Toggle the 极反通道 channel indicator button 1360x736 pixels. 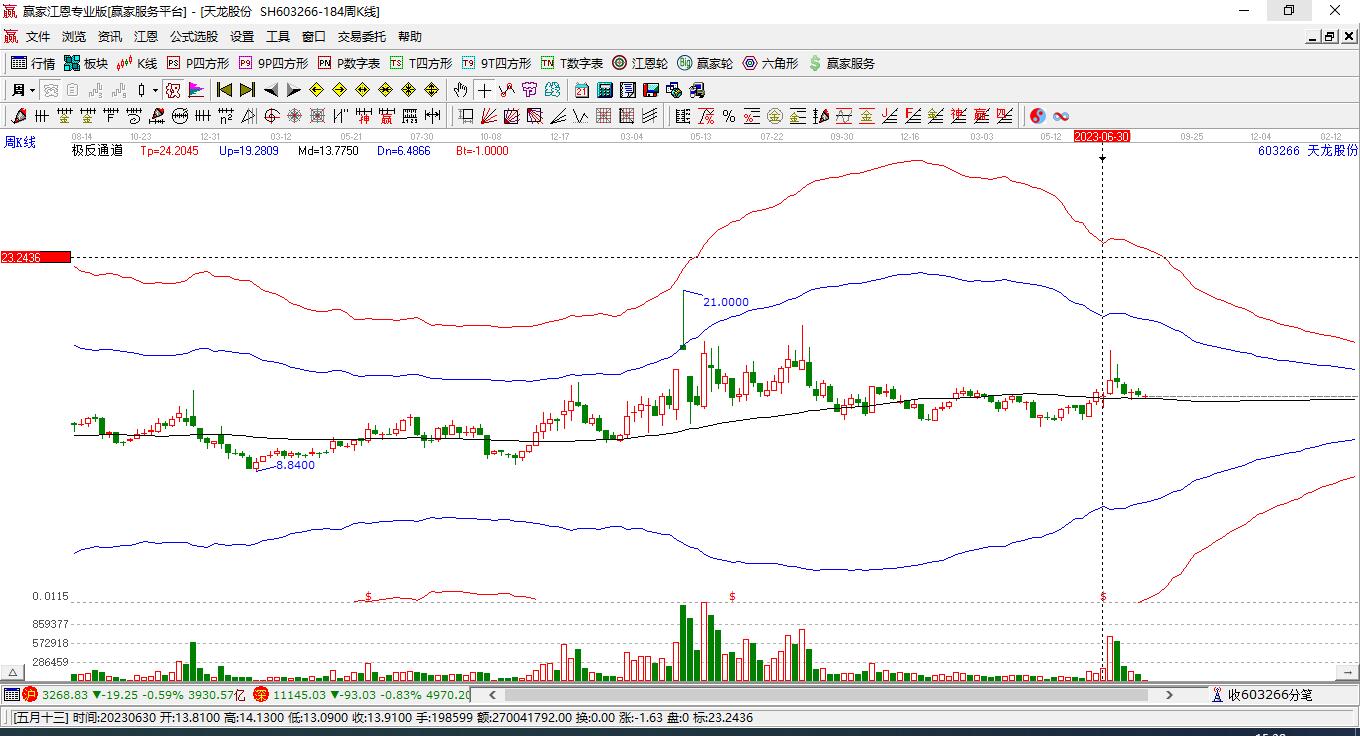[x=173, y=90]
